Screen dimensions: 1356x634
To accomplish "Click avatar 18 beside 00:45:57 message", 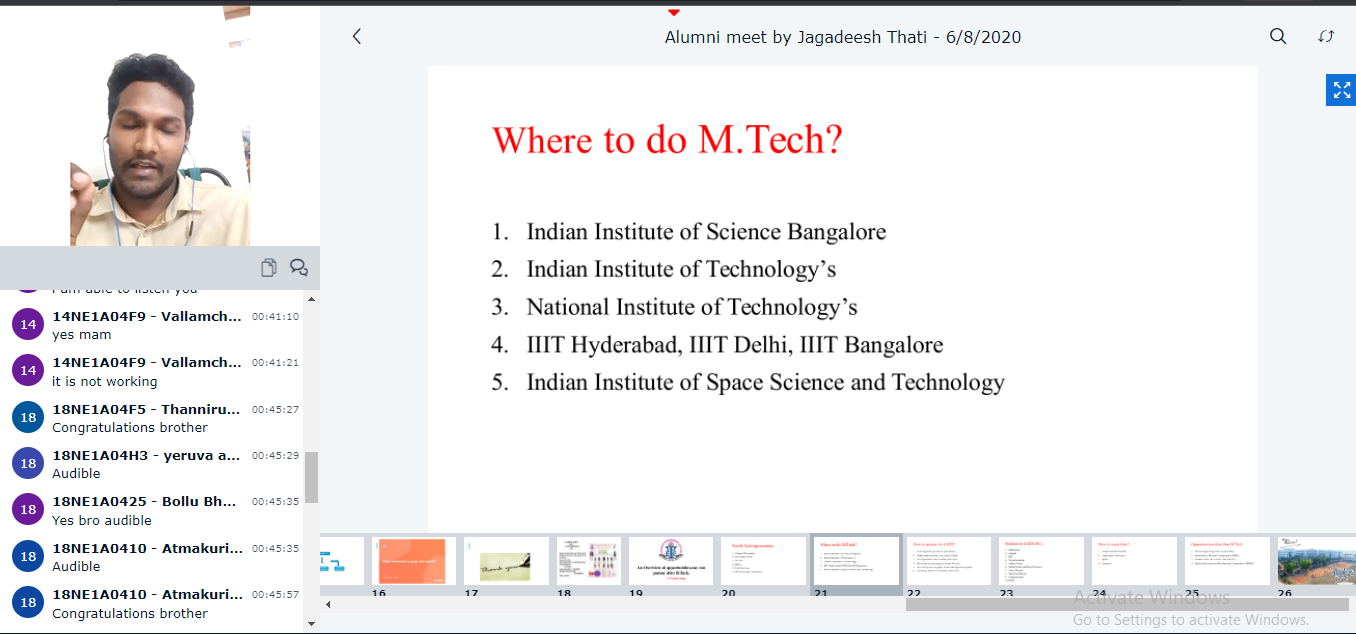I will pos(28,602).
